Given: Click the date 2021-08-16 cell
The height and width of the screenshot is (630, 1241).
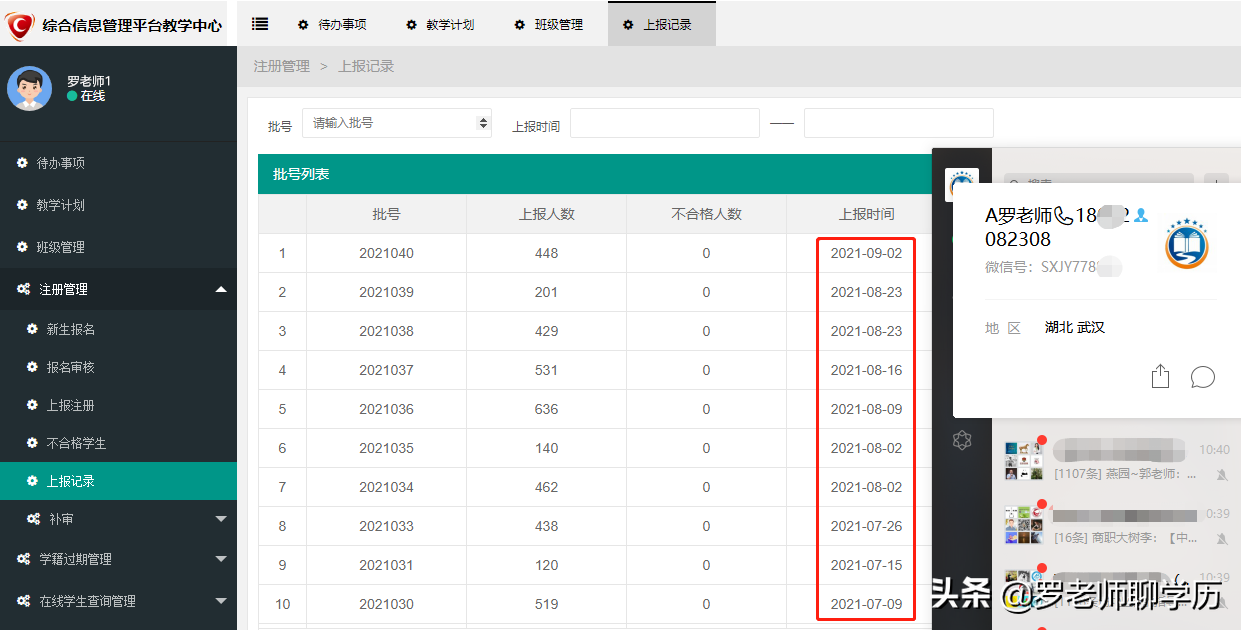Looking at the screenshot, I should pyautogui.click(x=866, y=370).
